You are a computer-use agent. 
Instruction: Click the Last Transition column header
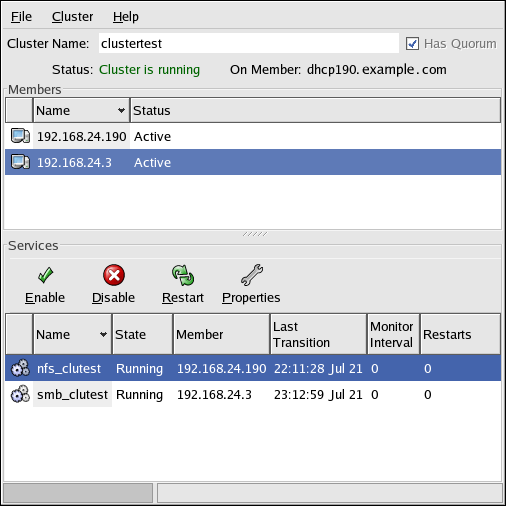tap(318, 334)
